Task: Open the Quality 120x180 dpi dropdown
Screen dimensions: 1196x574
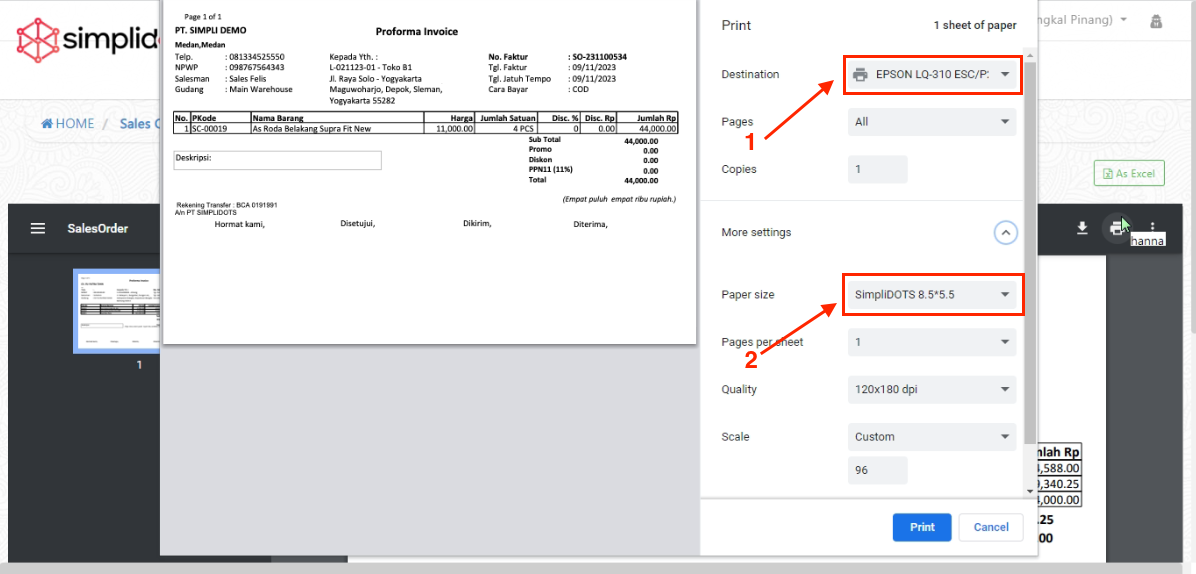Action: (x=931, y=389)
